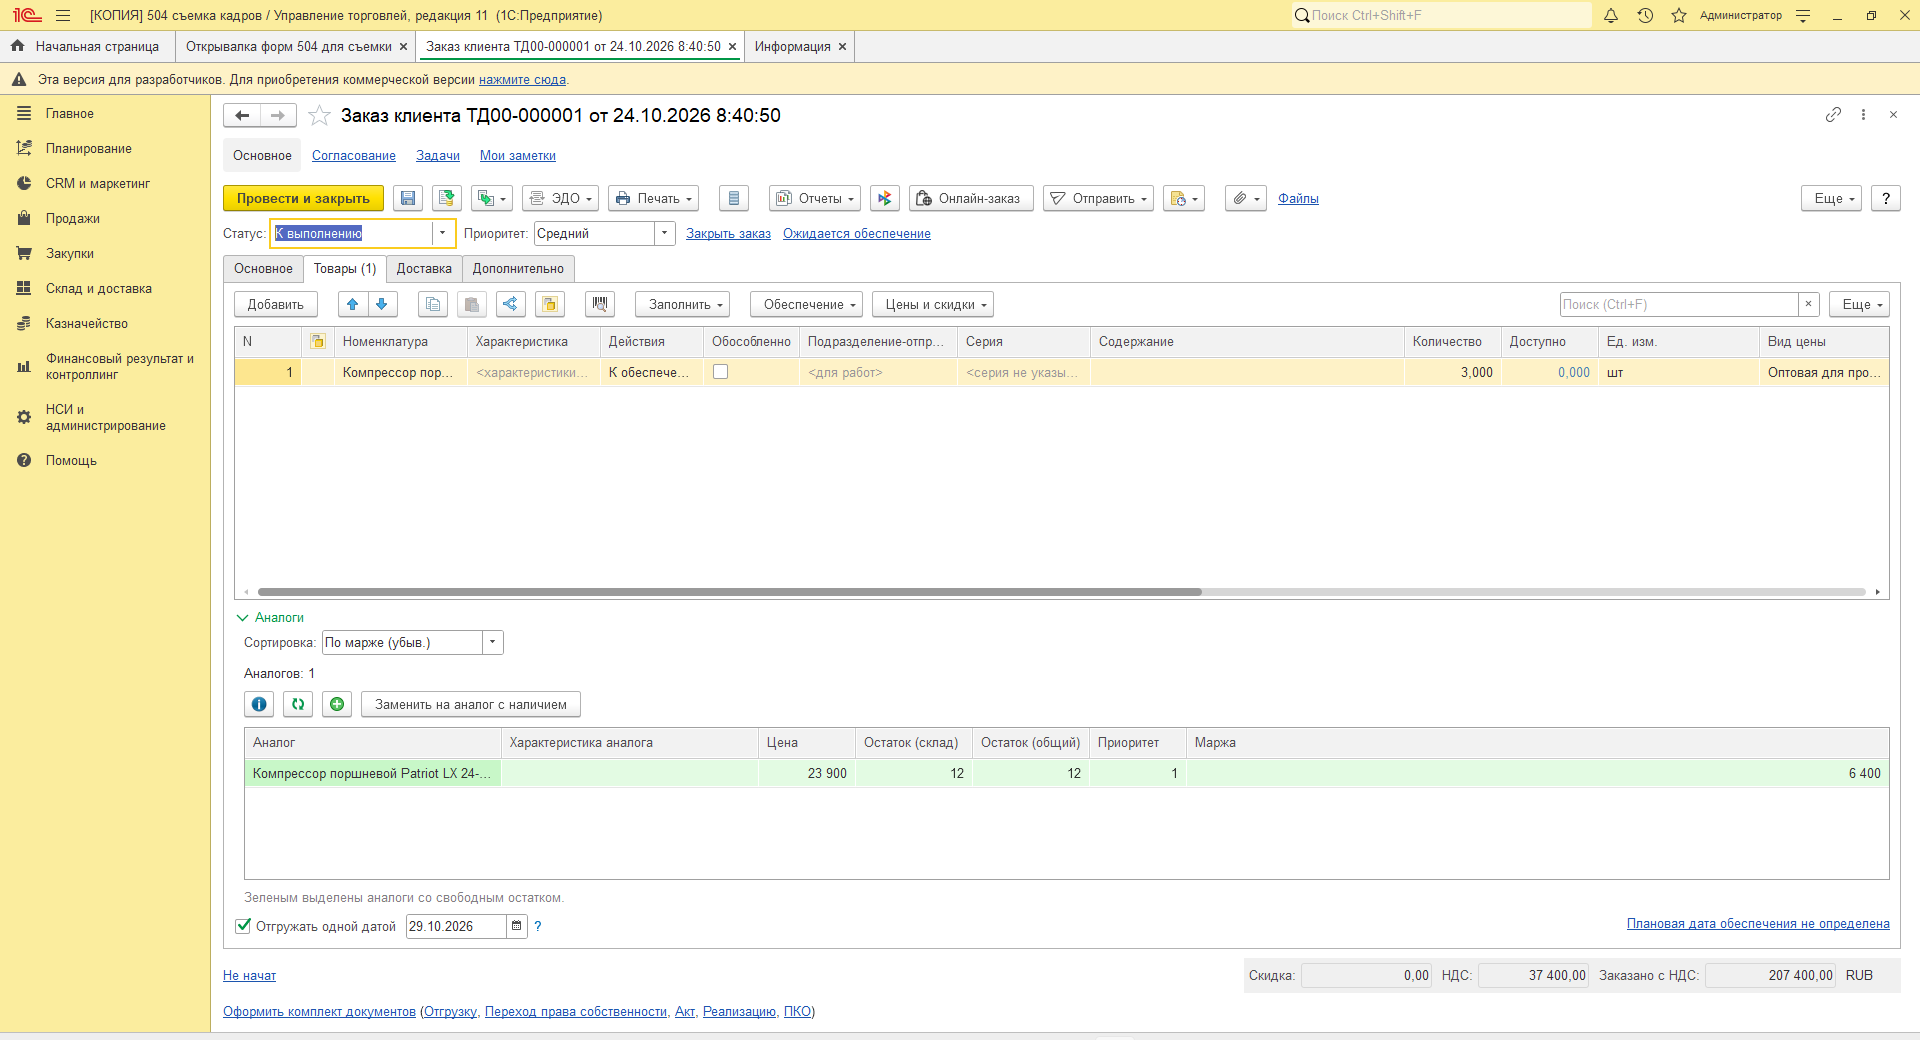
Task: Collapse the Аналоги section
Action: [x=270, y=617]
